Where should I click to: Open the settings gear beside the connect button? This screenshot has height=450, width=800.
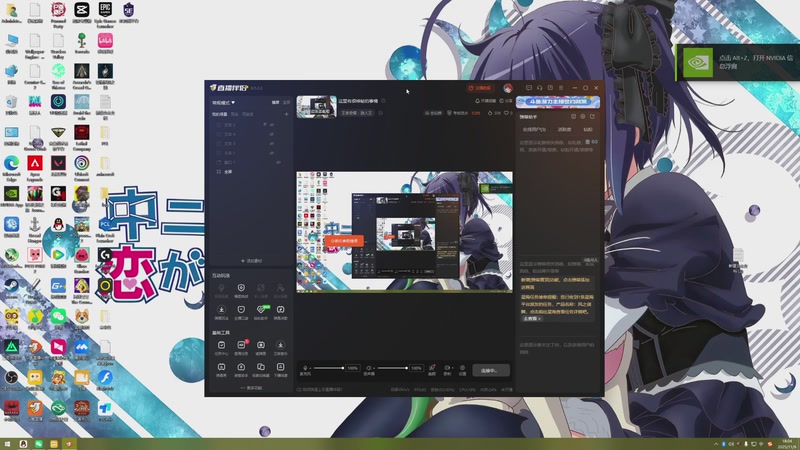pos(462,368)
